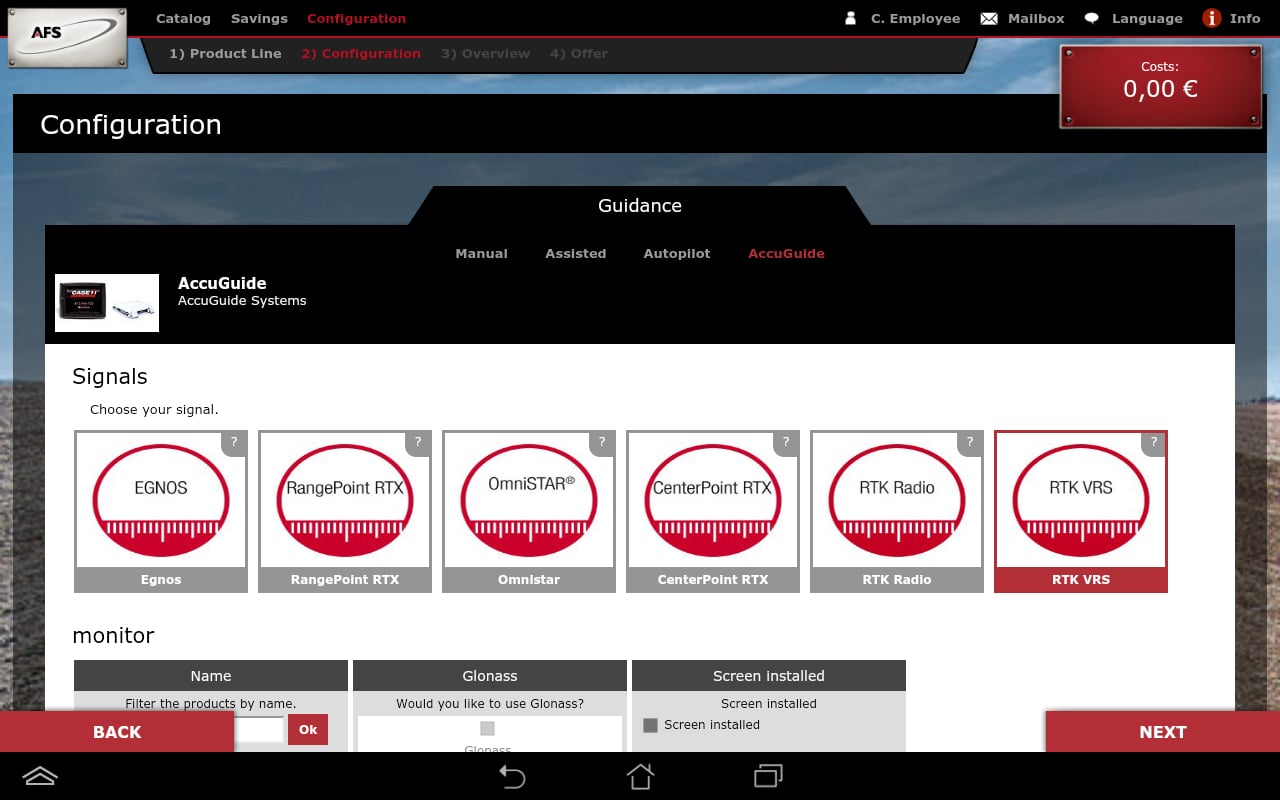Click the Guidance section header
The image size is (1280, 800).
click(x=640, y=205)
